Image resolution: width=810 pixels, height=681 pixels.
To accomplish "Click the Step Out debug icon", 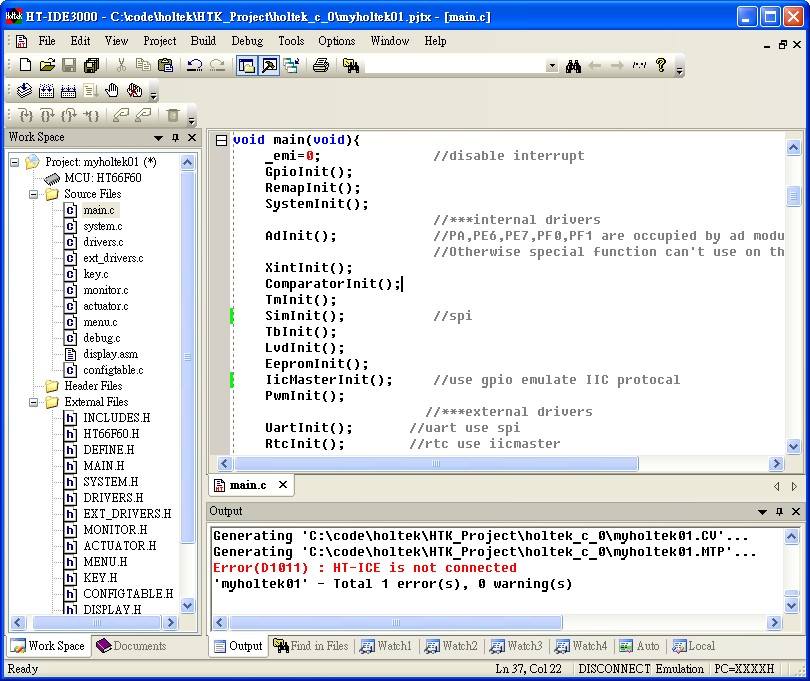I will click(69, 115).
